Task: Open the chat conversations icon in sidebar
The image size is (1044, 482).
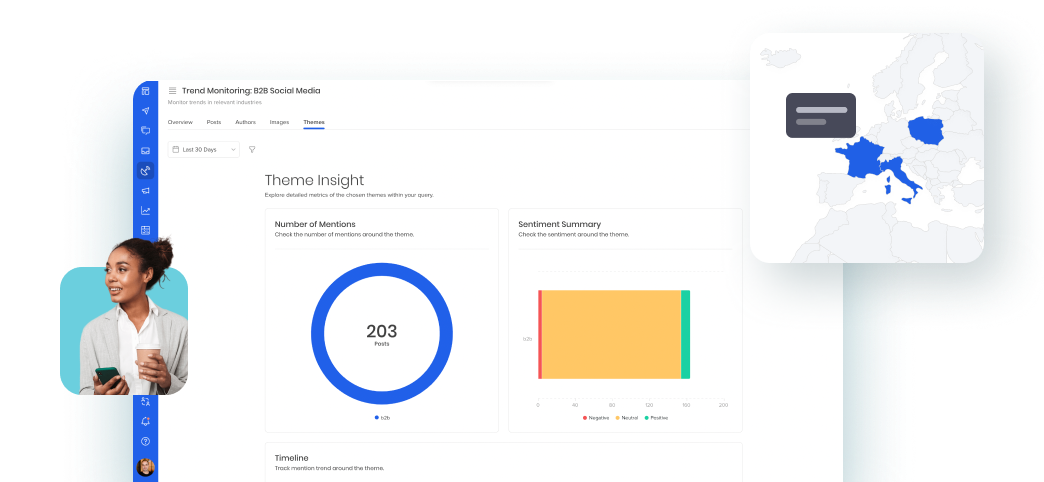Action: coord(145,130)
